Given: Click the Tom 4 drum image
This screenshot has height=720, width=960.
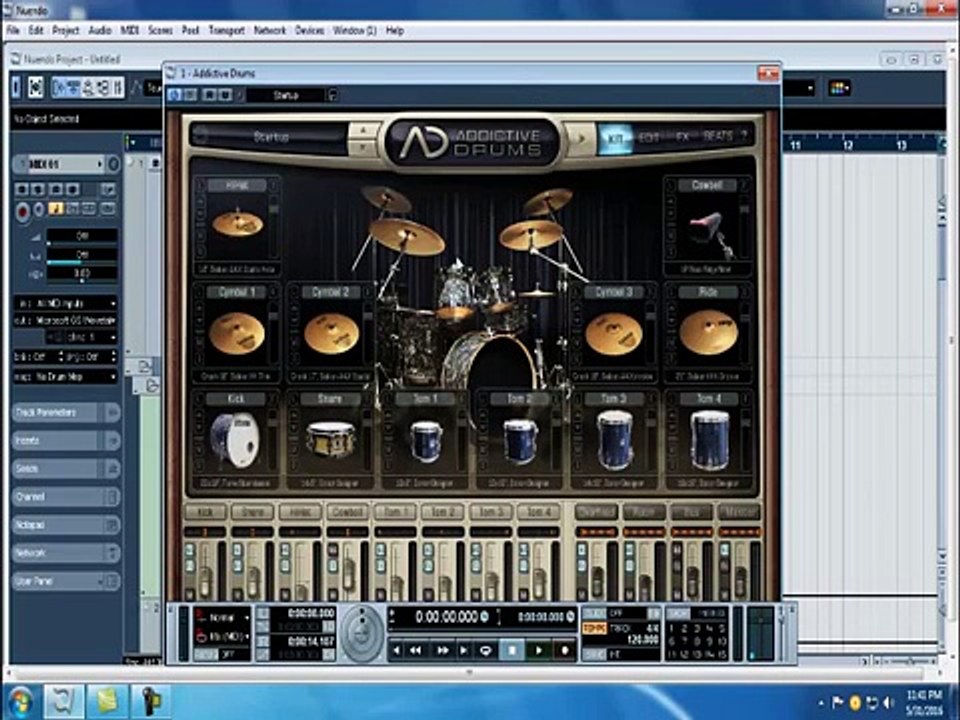Looking at the screenshot, I should tap(709, 440).
